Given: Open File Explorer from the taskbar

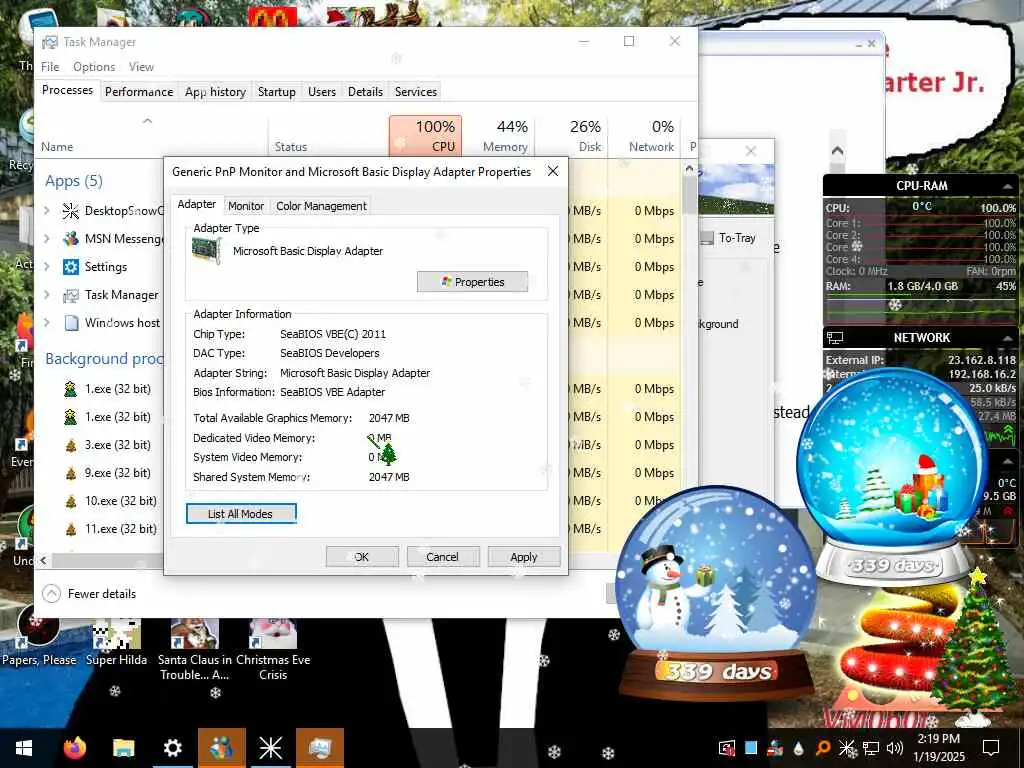Looking at the screenshot, I should (123, 748).
